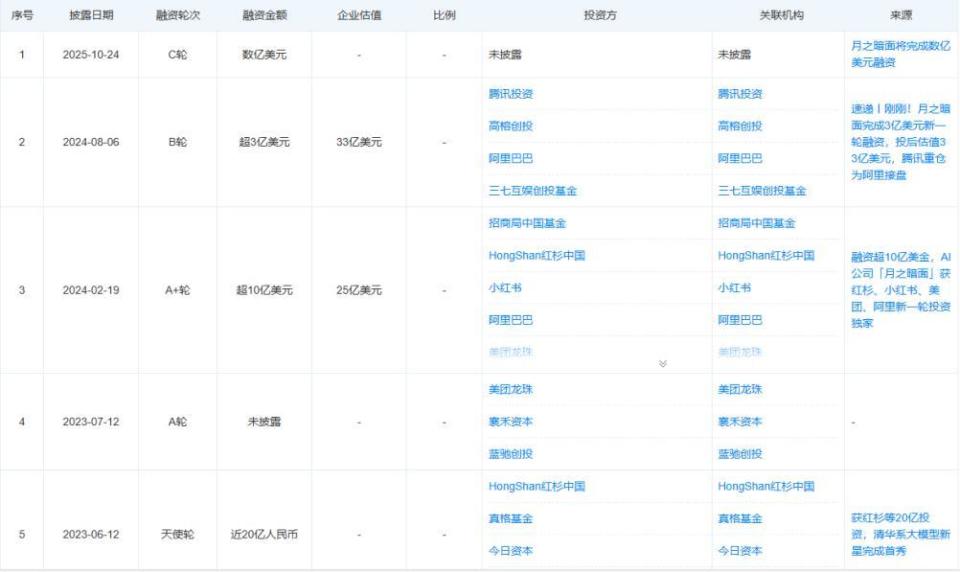Open 今日资本 in the 投资方 column
960x572 pixels.
click(511, 551)
